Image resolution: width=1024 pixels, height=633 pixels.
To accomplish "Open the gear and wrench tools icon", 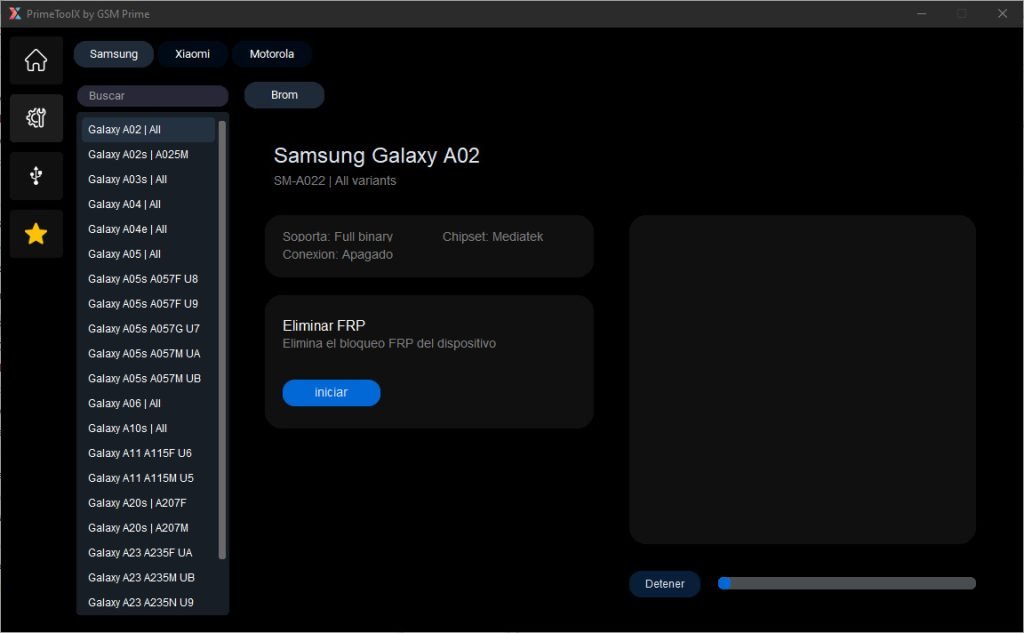I will 36,118.
